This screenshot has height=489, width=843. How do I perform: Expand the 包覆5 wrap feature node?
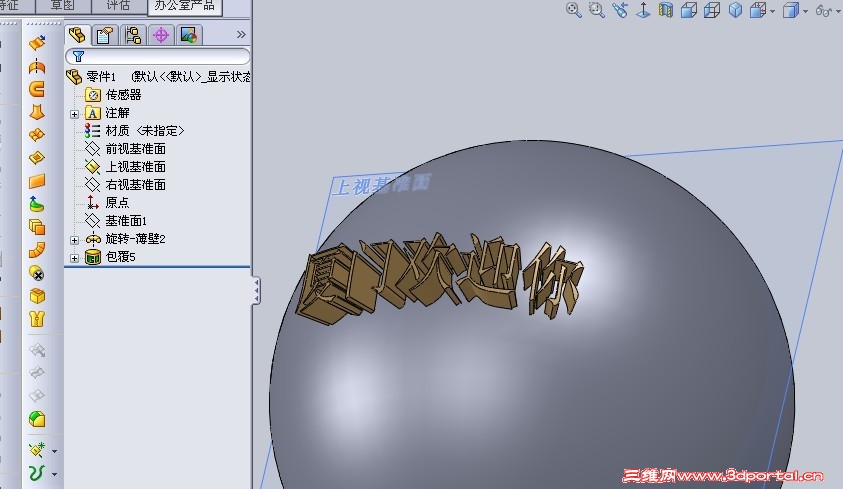click(x=75, y=258)
